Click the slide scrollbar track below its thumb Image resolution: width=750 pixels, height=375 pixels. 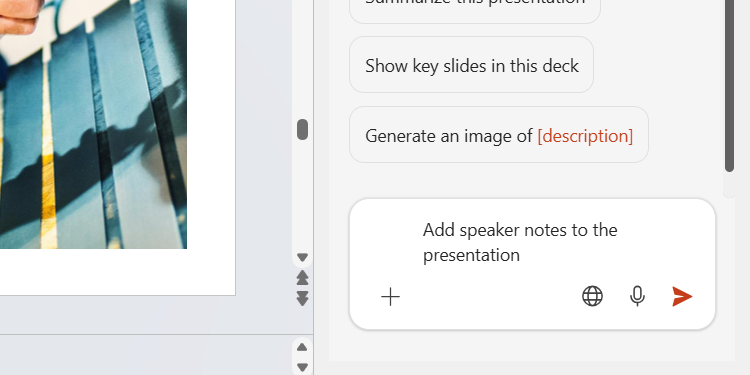[302, 196]
